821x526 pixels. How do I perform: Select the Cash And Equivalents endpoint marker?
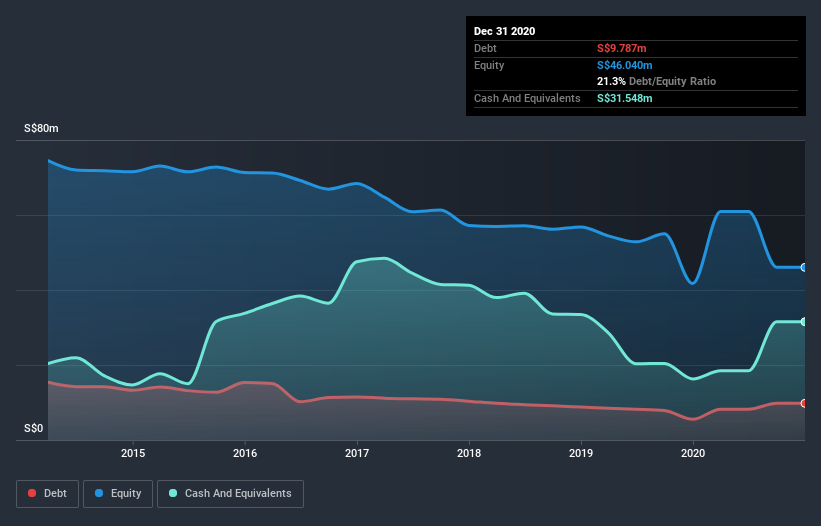804,321
